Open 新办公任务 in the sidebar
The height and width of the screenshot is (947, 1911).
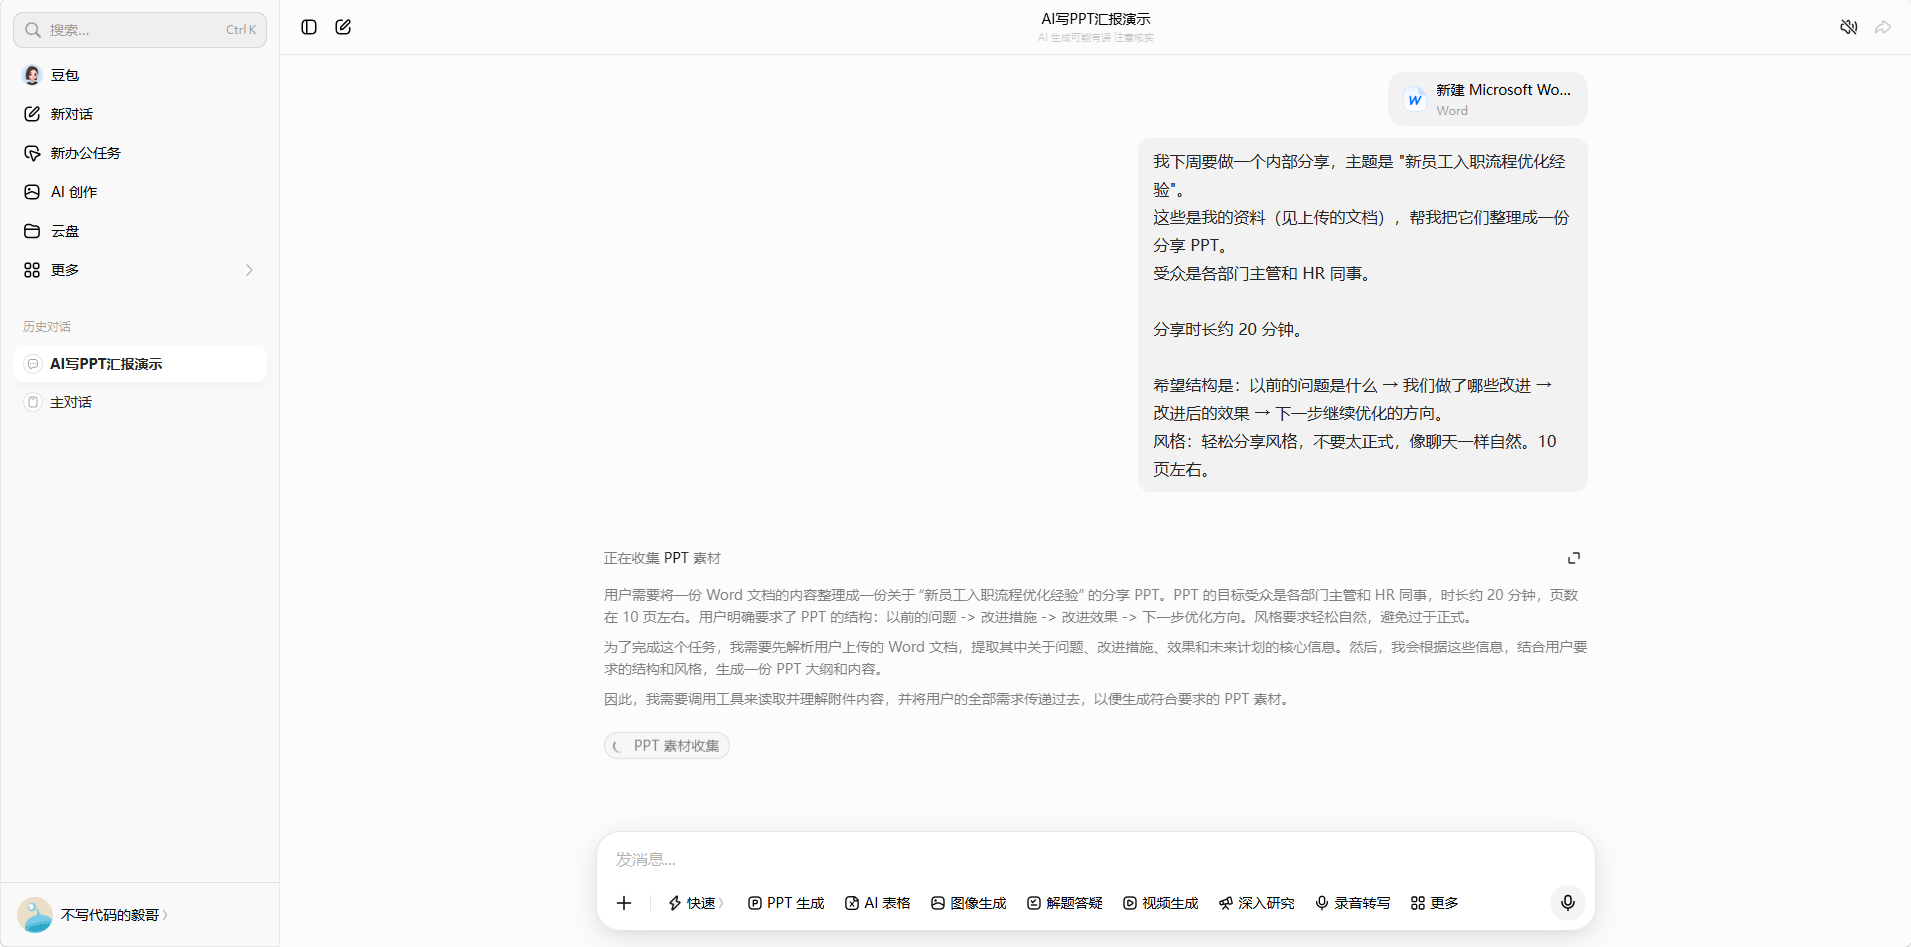tap(140, 153)
